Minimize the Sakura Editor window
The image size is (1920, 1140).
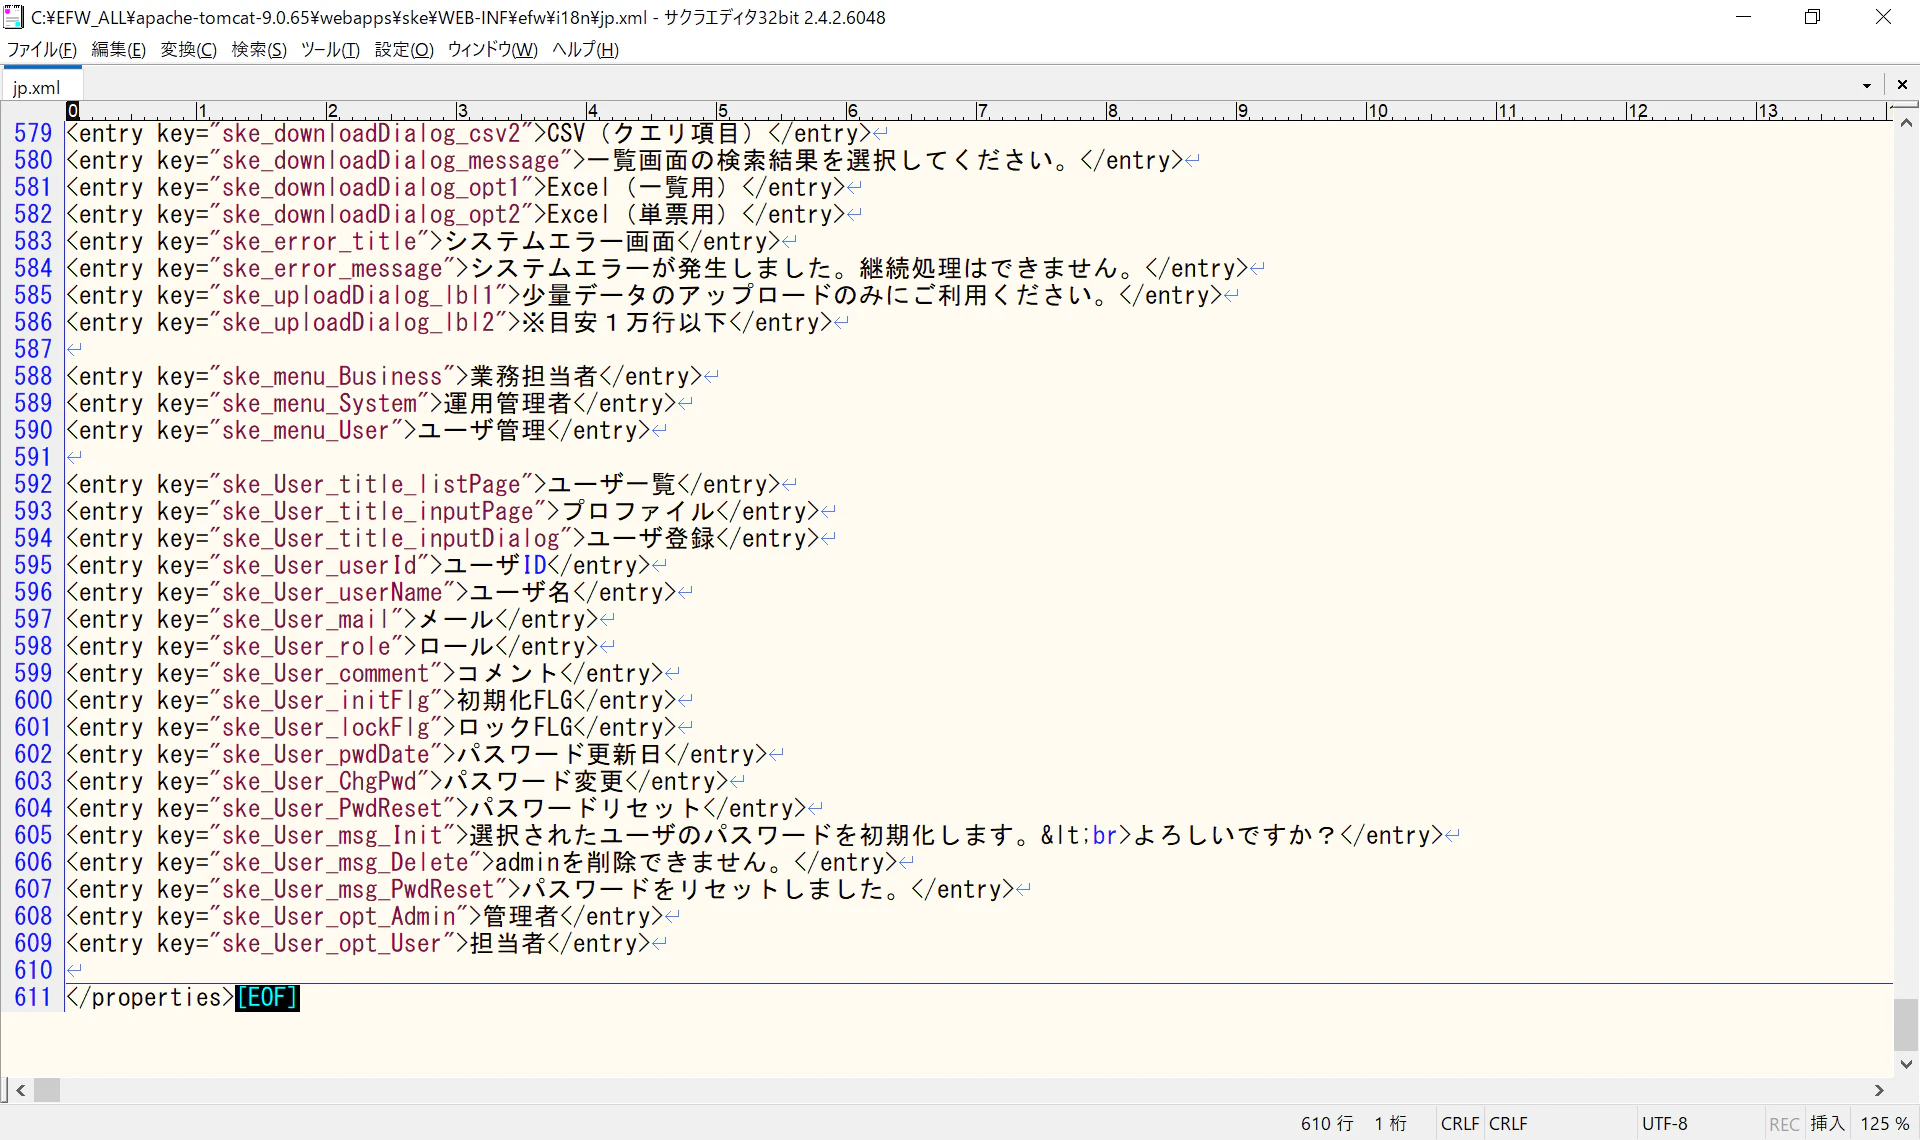pyautogui.click(x=1743, y=17)
